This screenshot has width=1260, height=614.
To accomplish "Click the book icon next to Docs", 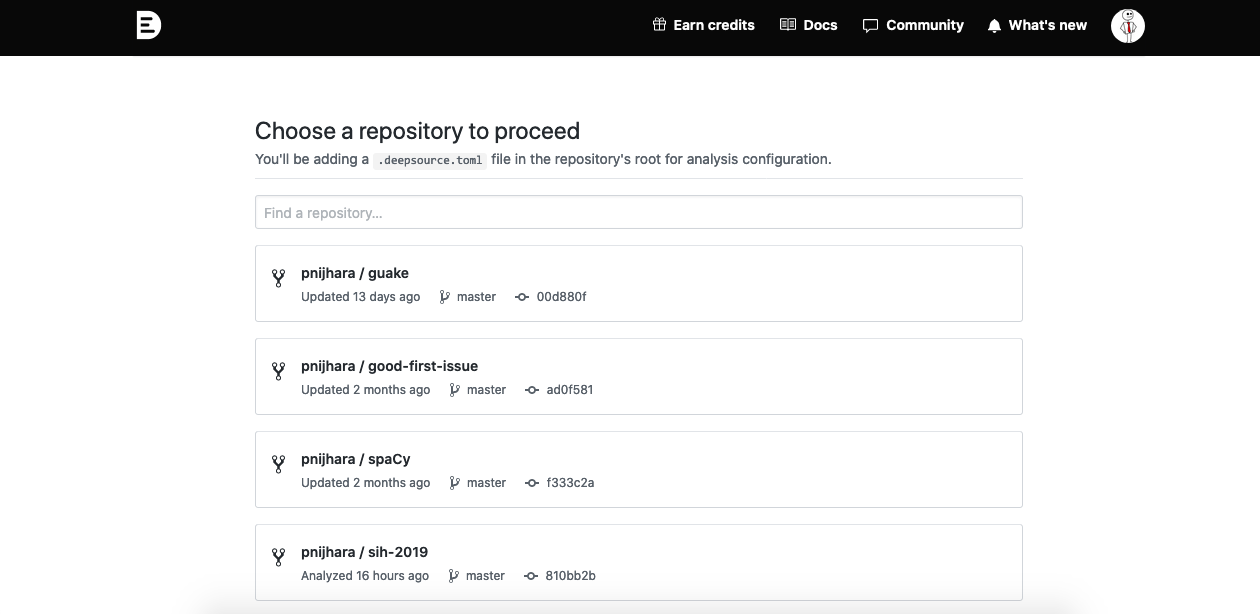I will 787,24.
